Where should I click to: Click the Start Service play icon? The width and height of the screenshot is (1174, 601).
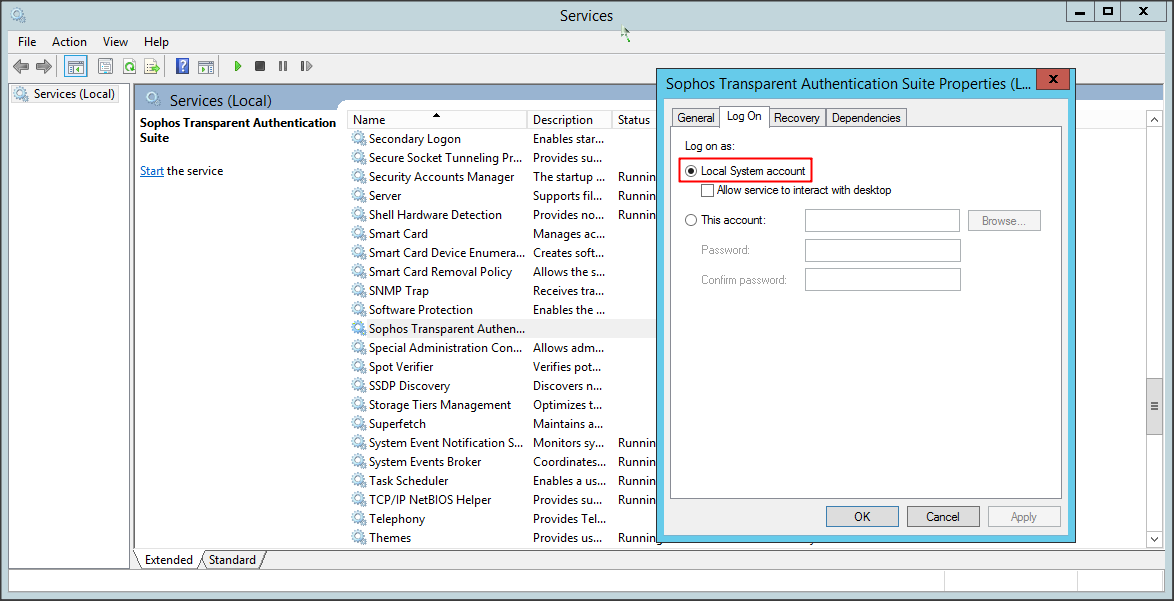(238, 66)
